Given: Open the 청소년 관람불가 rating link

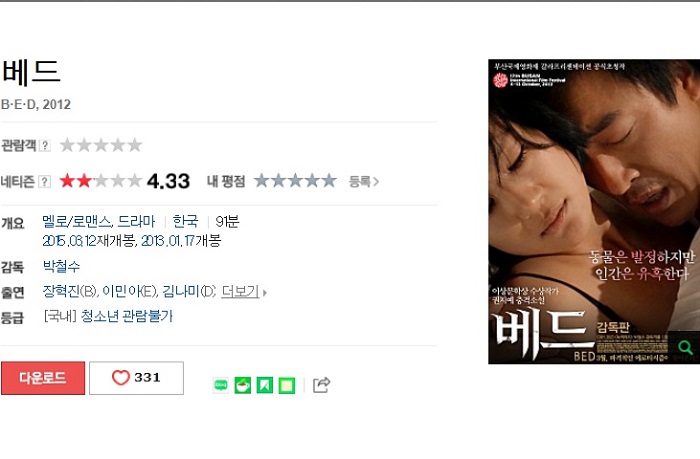Looking at the screenshot, I should 126,317.
